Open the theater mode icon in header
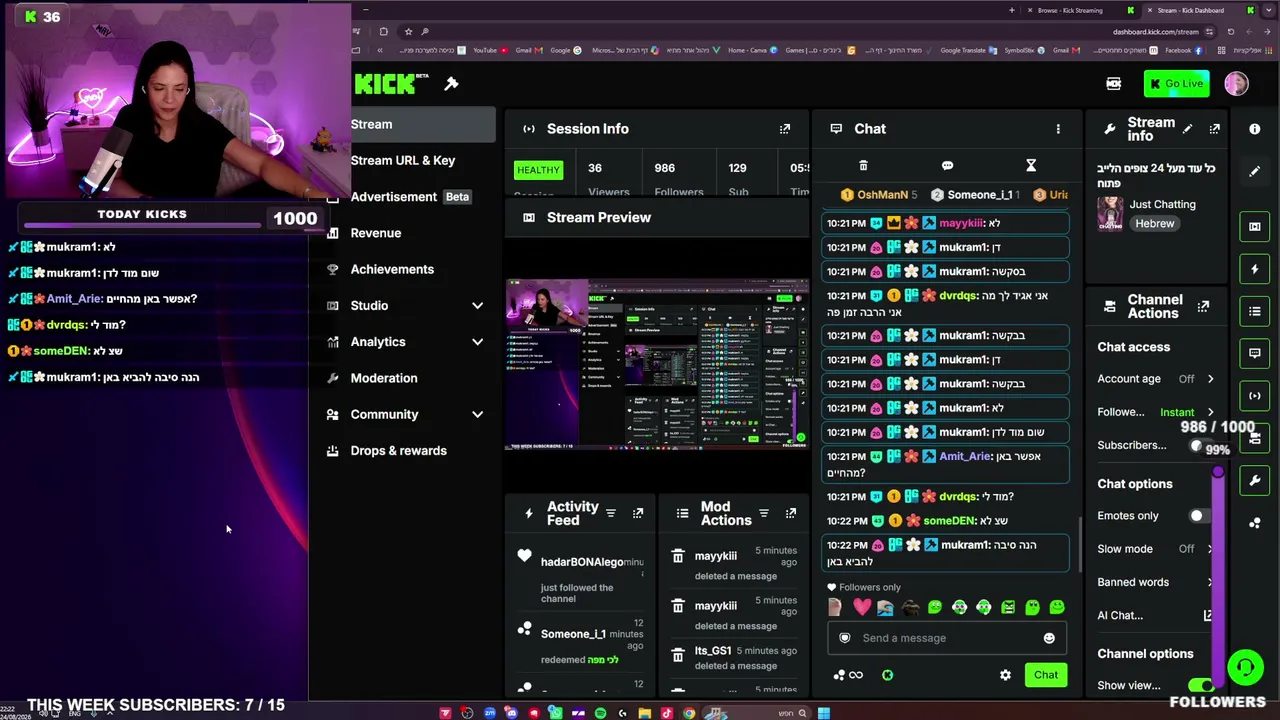 coord(1113,84)
